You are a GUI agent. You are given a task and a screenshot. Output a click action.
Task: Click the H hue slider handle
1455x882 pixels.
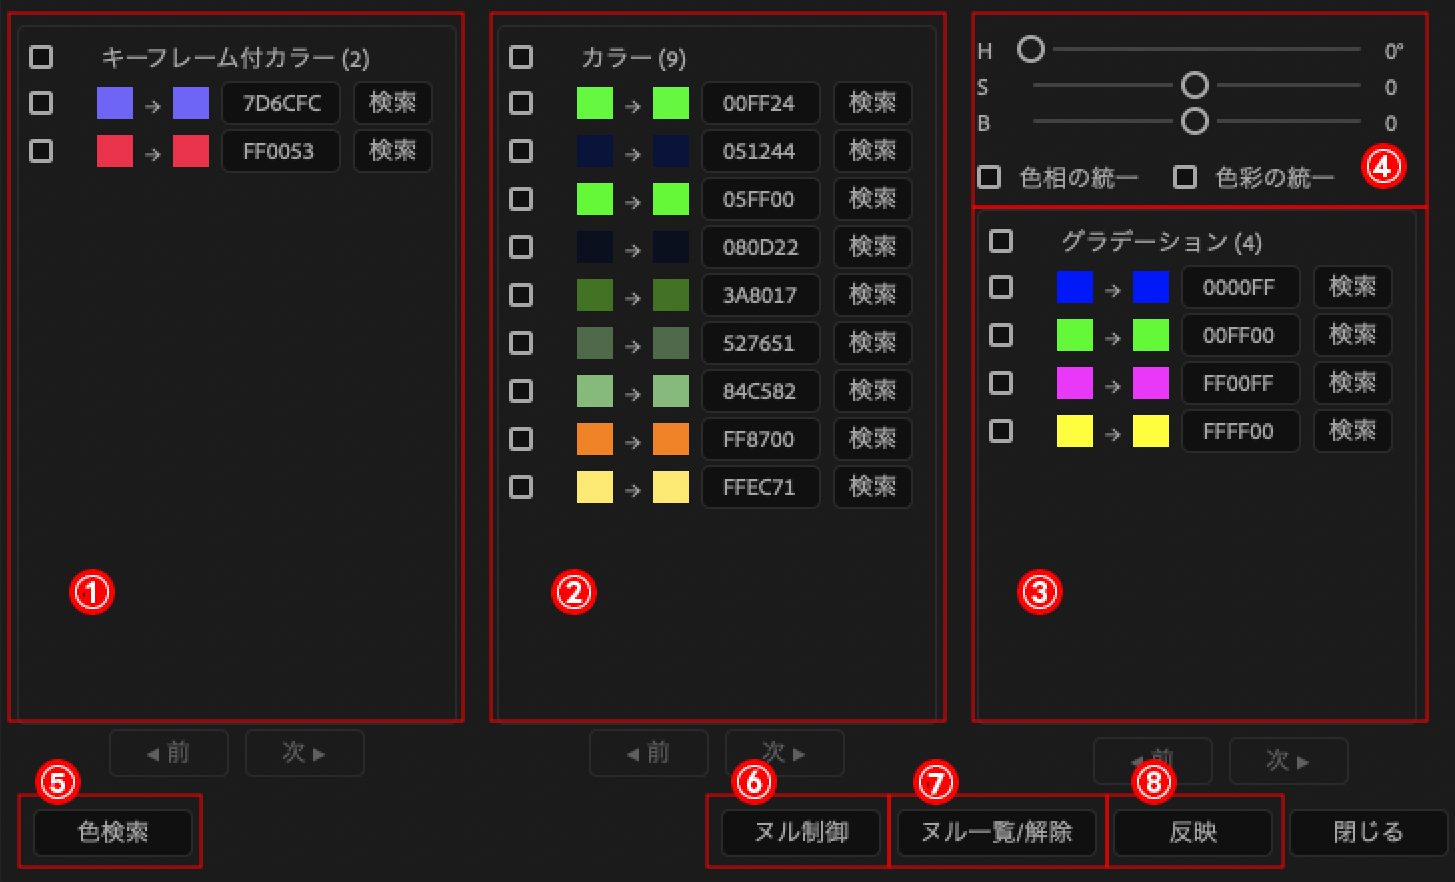[1031, 49]
